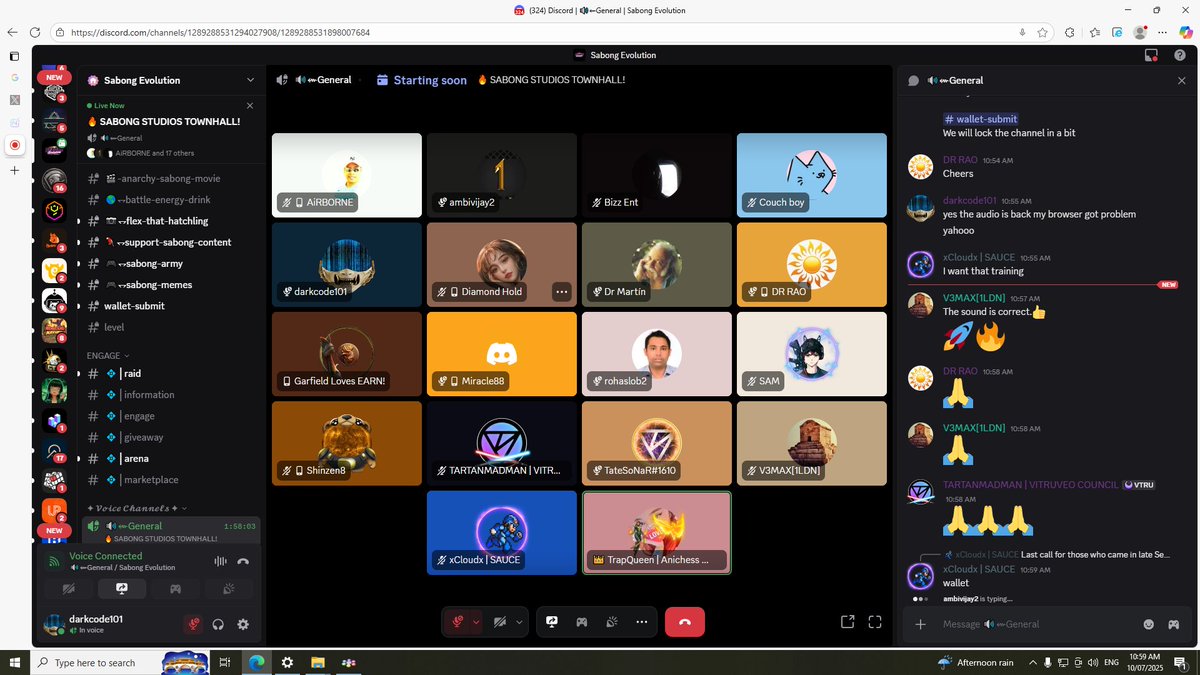Toggle noise suppression in Voice Connected panel
1200x675 pixels.
(x=219, y=561)
